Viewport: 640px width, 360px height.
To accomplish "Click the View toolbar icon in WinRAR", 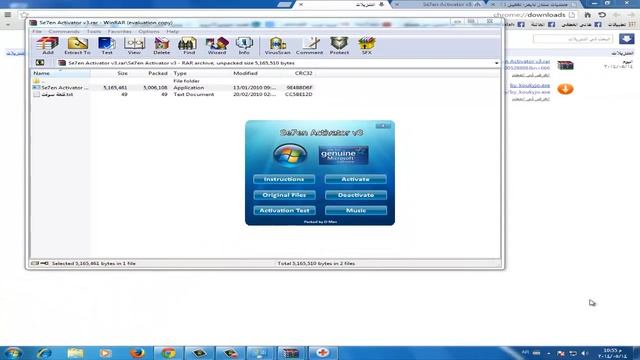I will coord(134,45).
